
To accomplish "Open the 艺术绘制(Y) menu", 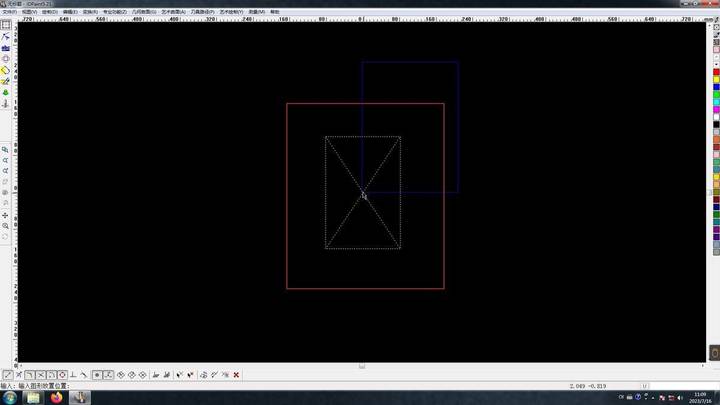I will point(231,12).
